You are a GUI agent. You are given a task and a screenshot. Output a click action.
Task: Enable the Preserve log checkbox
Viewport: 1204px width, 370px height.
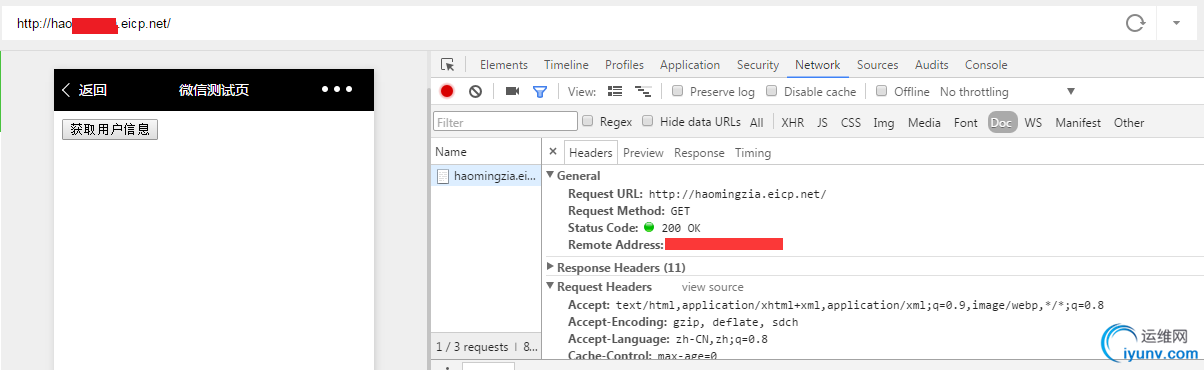678,91
